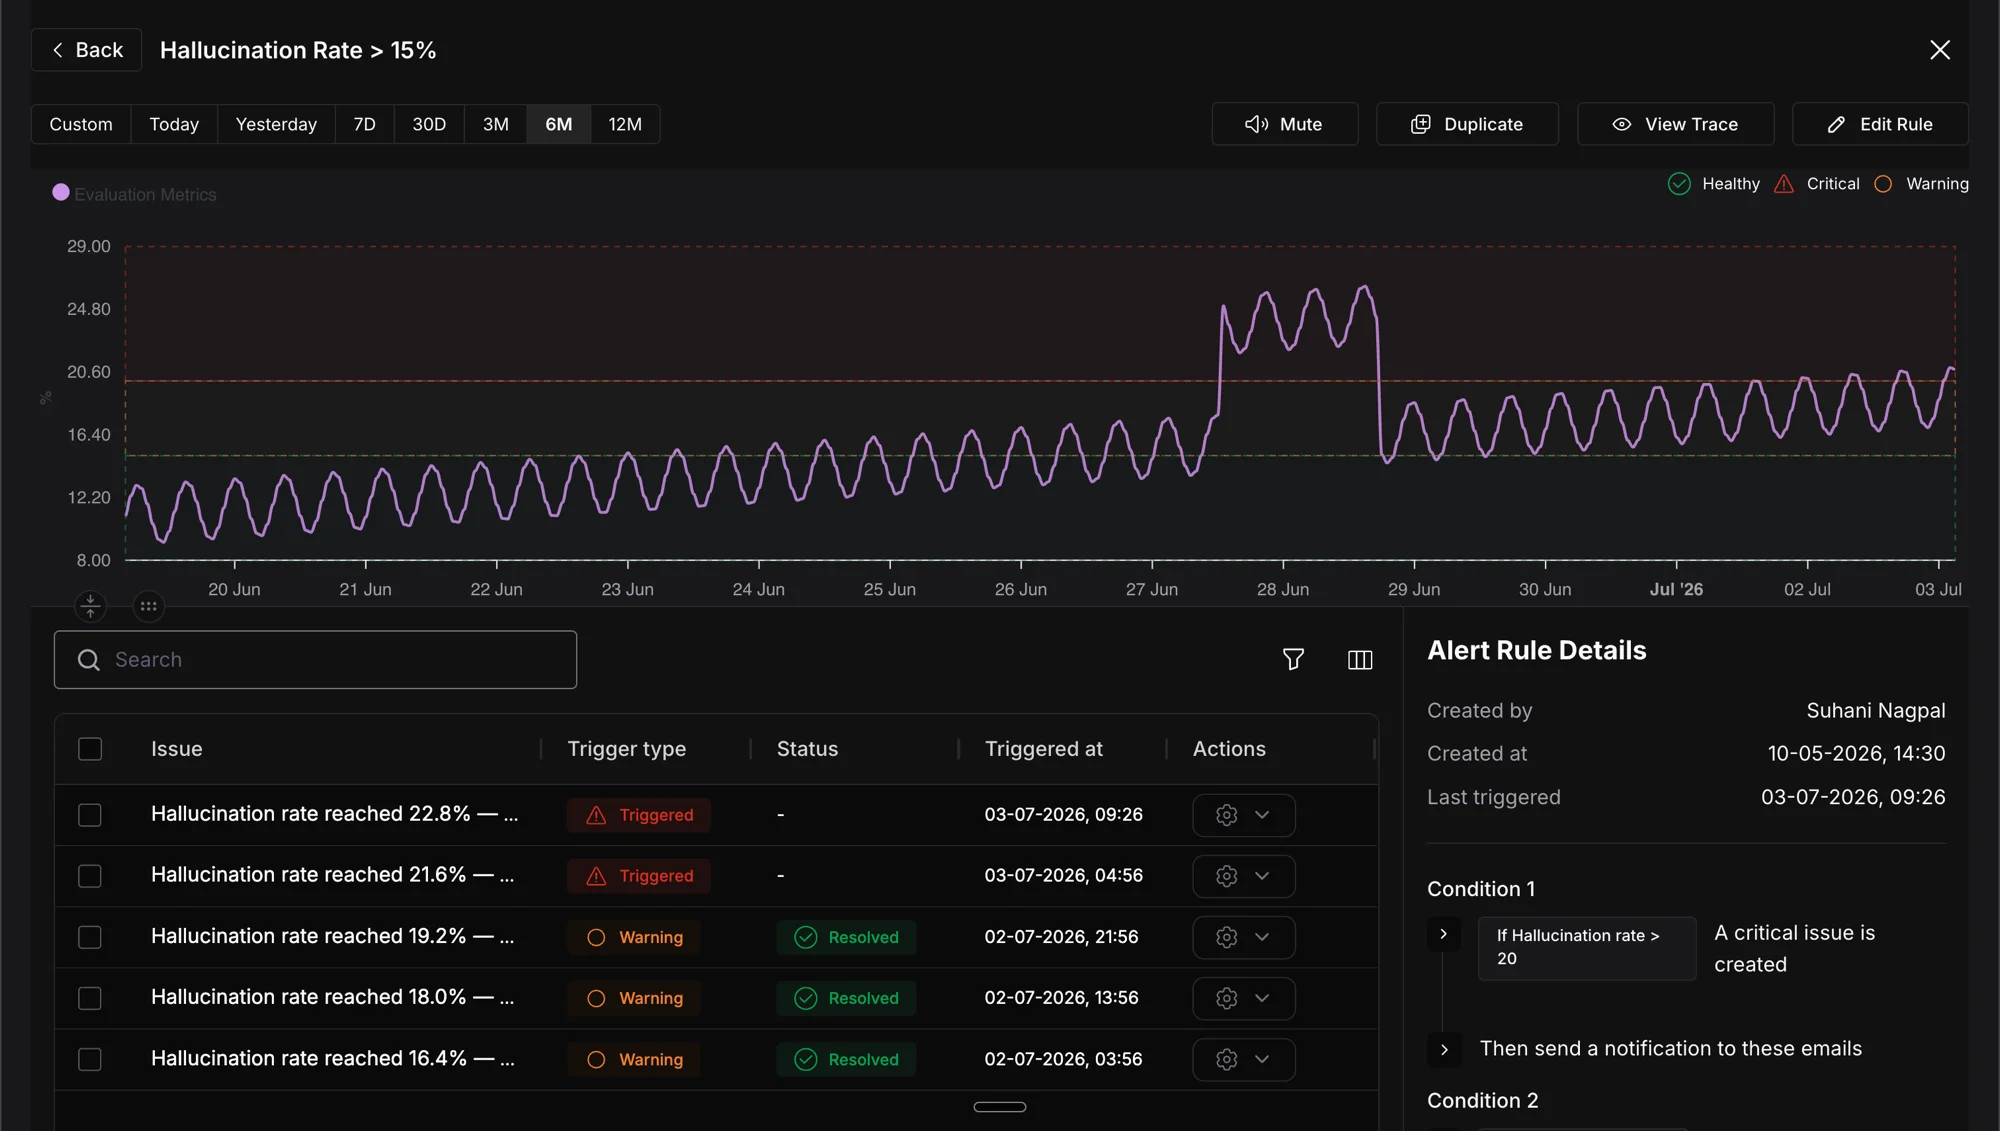Click Triggered badge at 09:26 row

tap(639, 815)
